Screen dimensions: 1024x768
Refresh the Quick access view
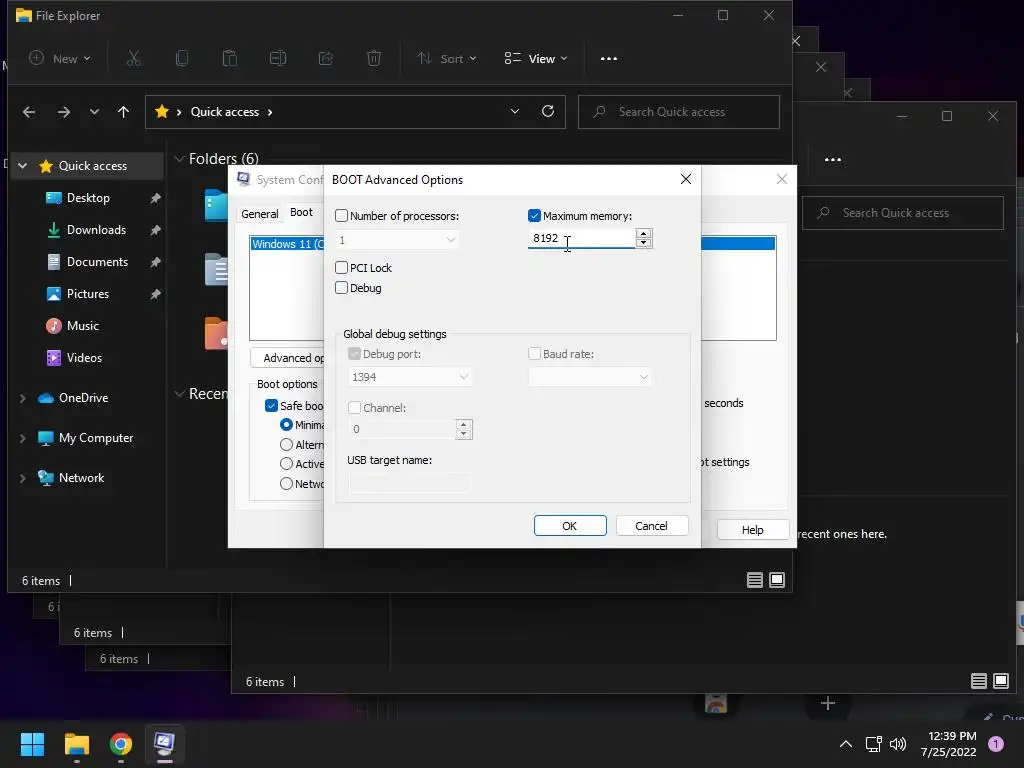pos(548,111)
